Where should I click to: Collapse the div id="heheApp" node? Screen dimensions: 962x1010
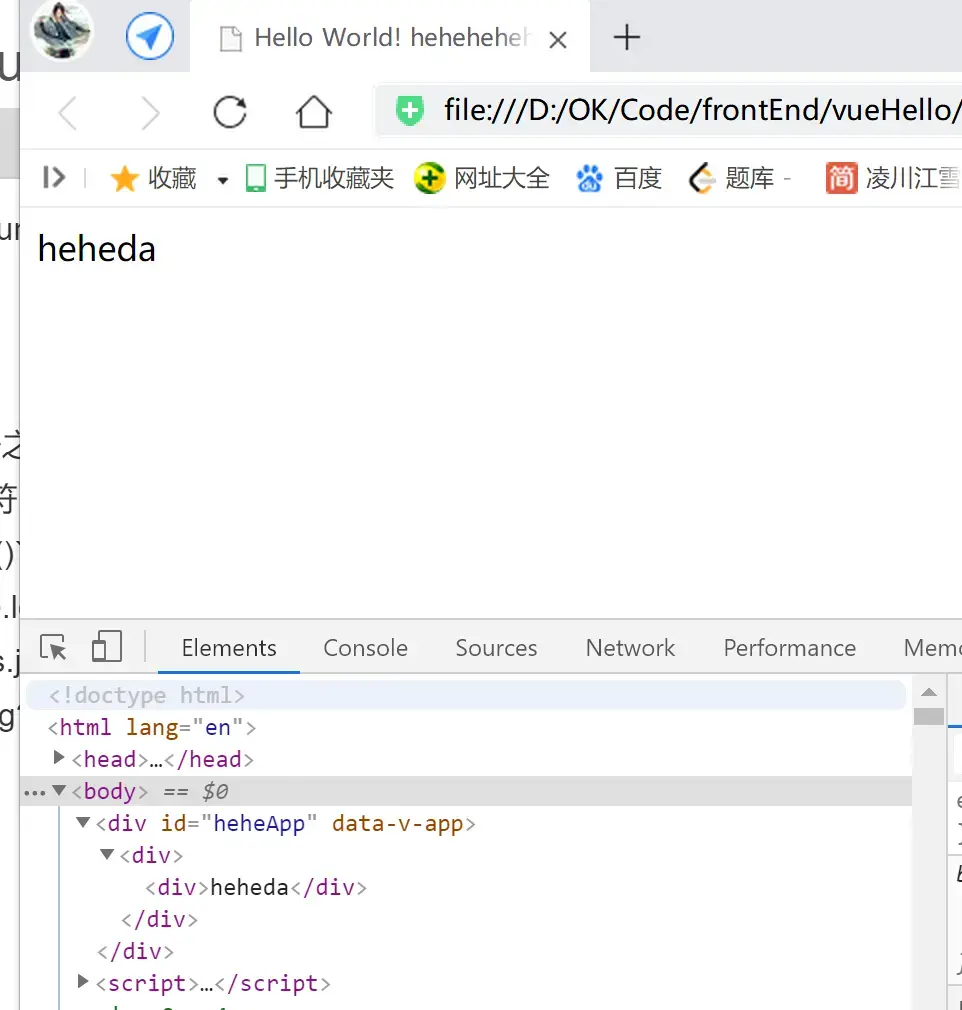pos(82,822)
